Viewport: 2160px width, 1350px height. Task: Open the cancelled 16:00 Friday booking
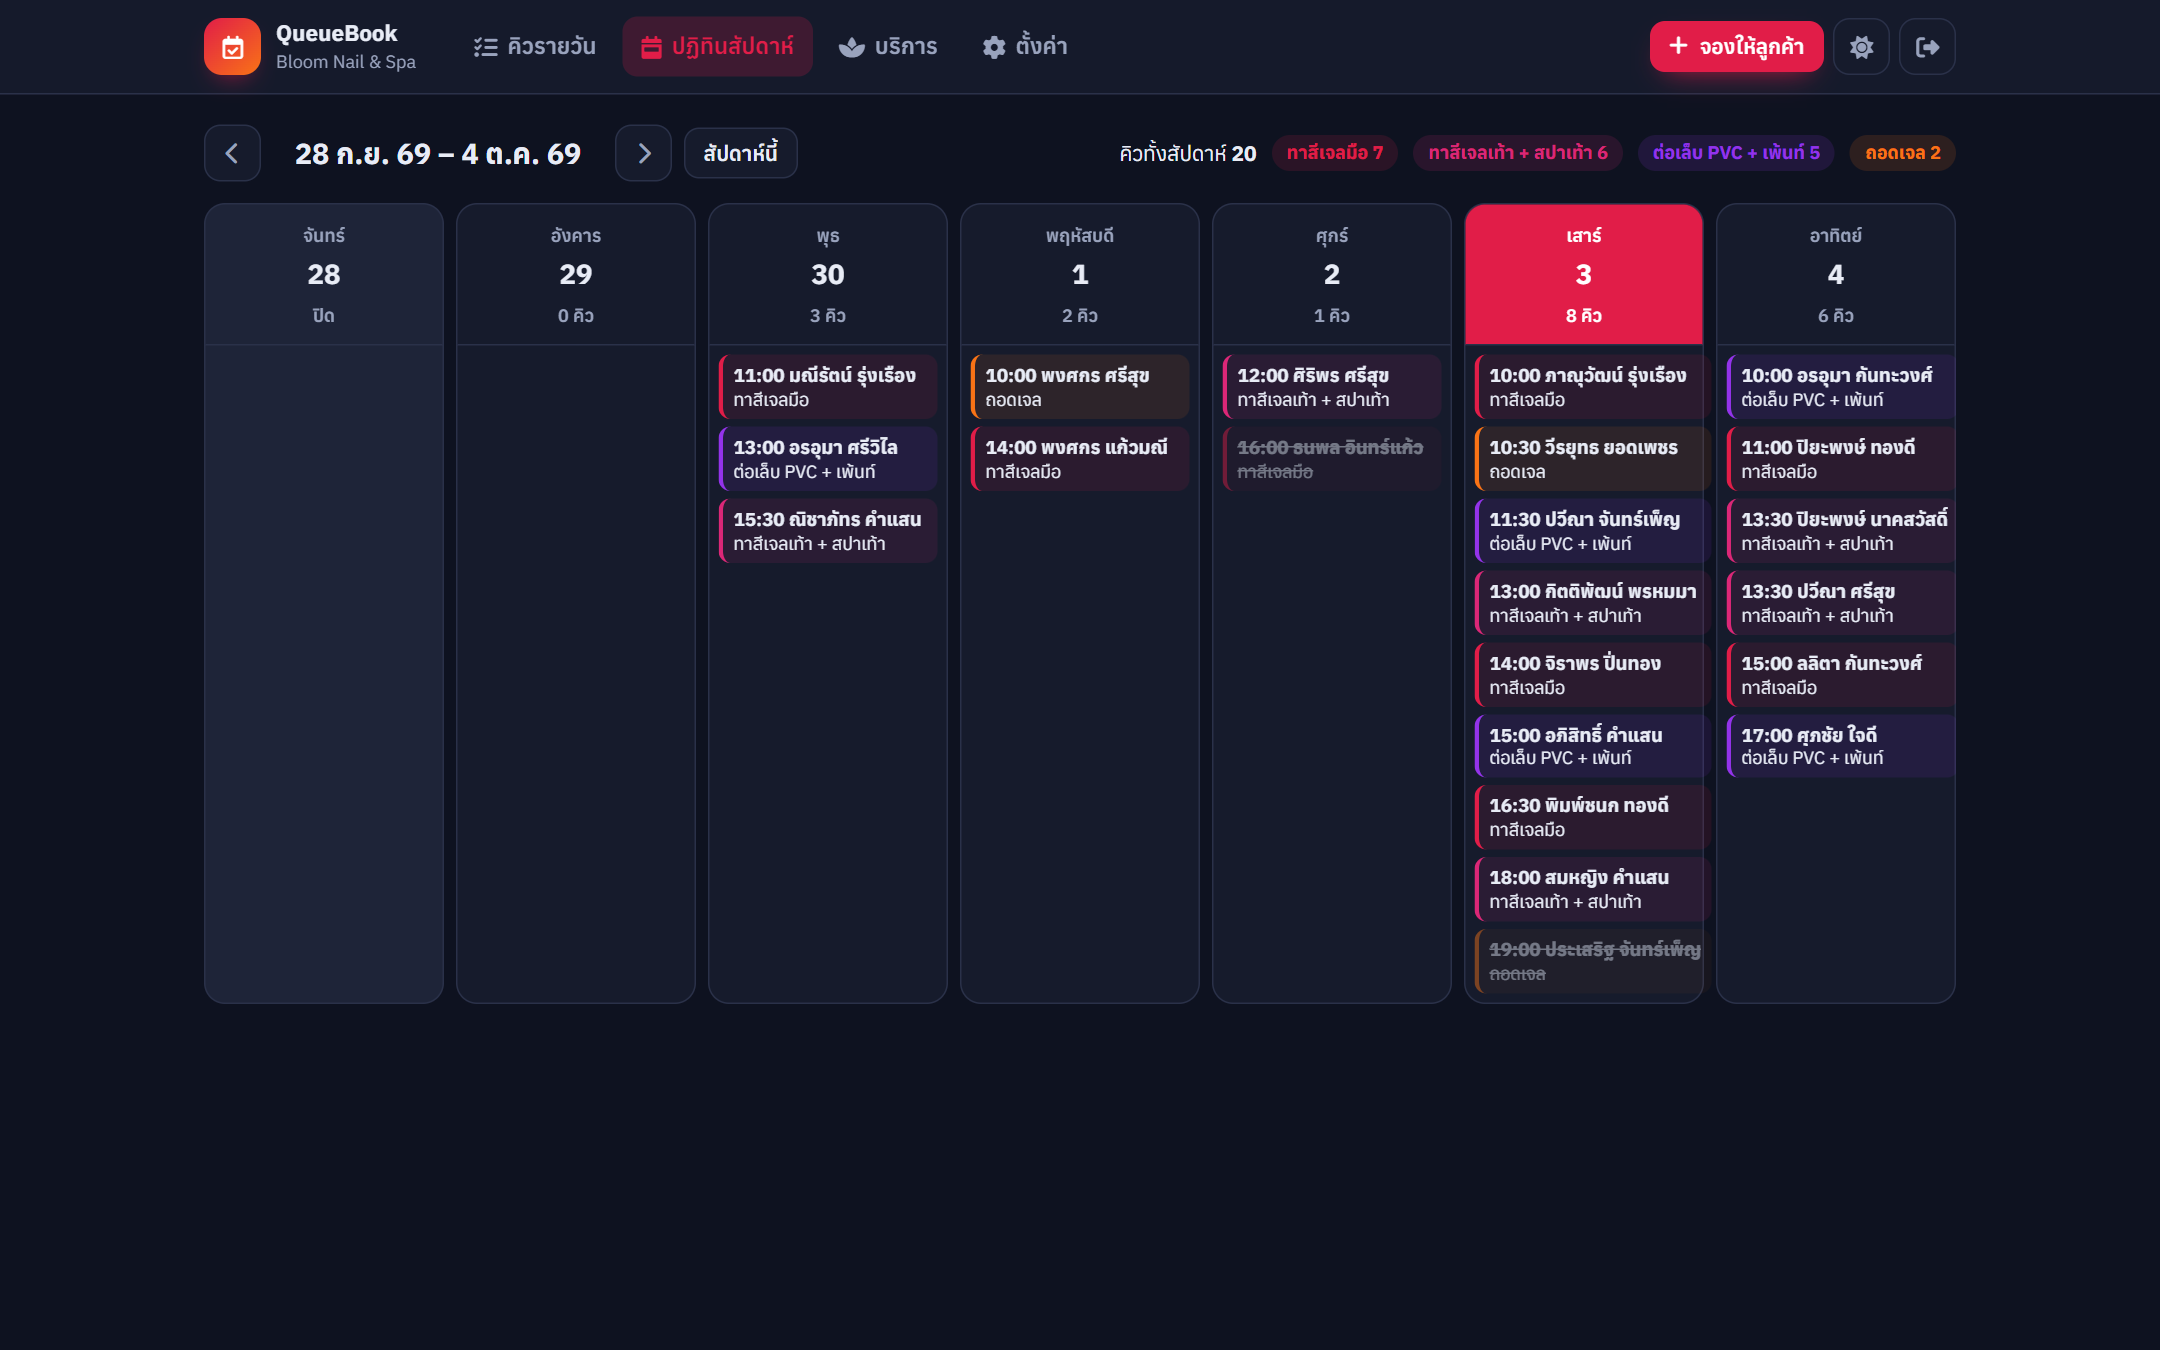click(1332, 459)
